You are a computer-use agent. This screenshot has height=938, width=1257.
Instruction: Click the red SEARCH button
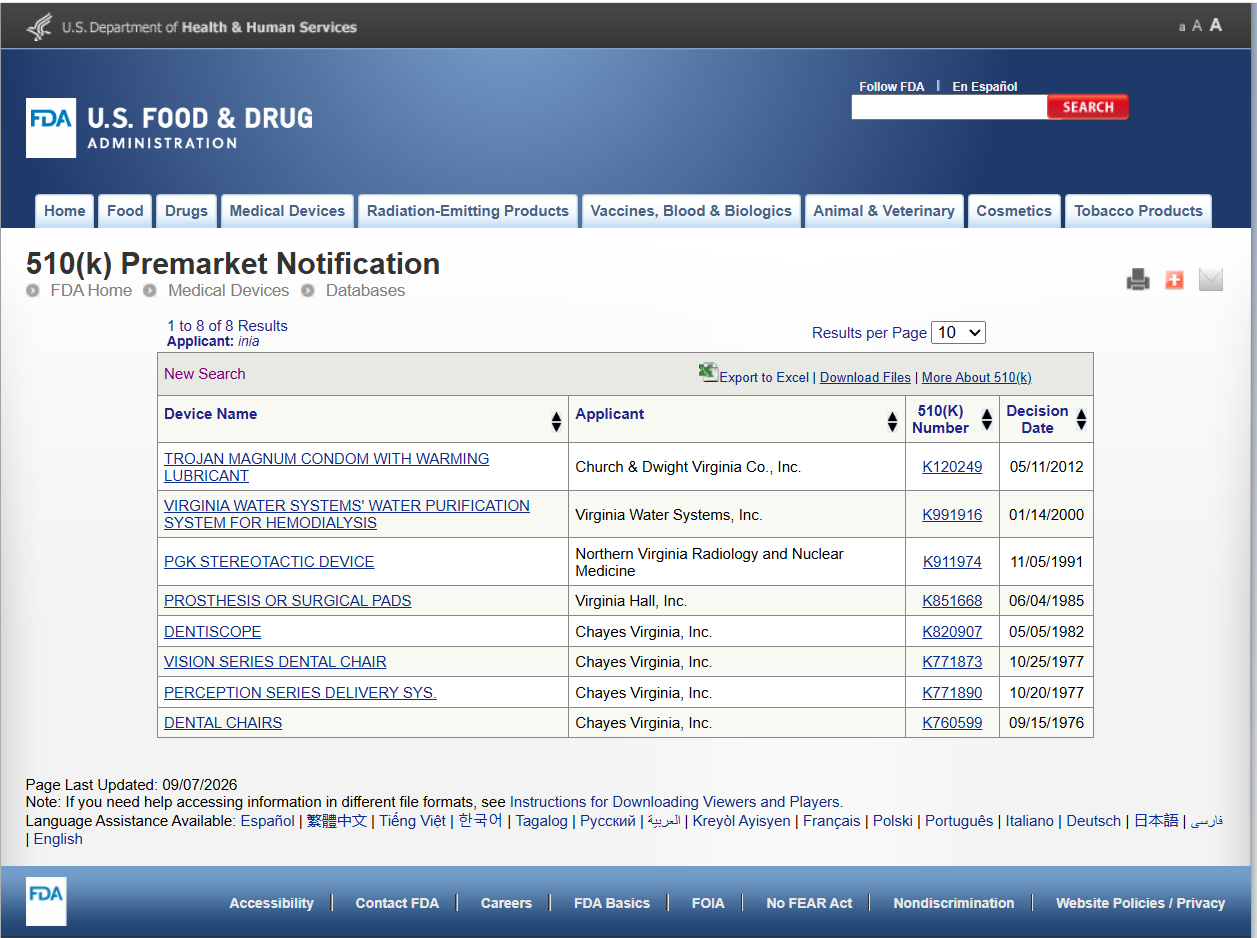coord(1088,107)
